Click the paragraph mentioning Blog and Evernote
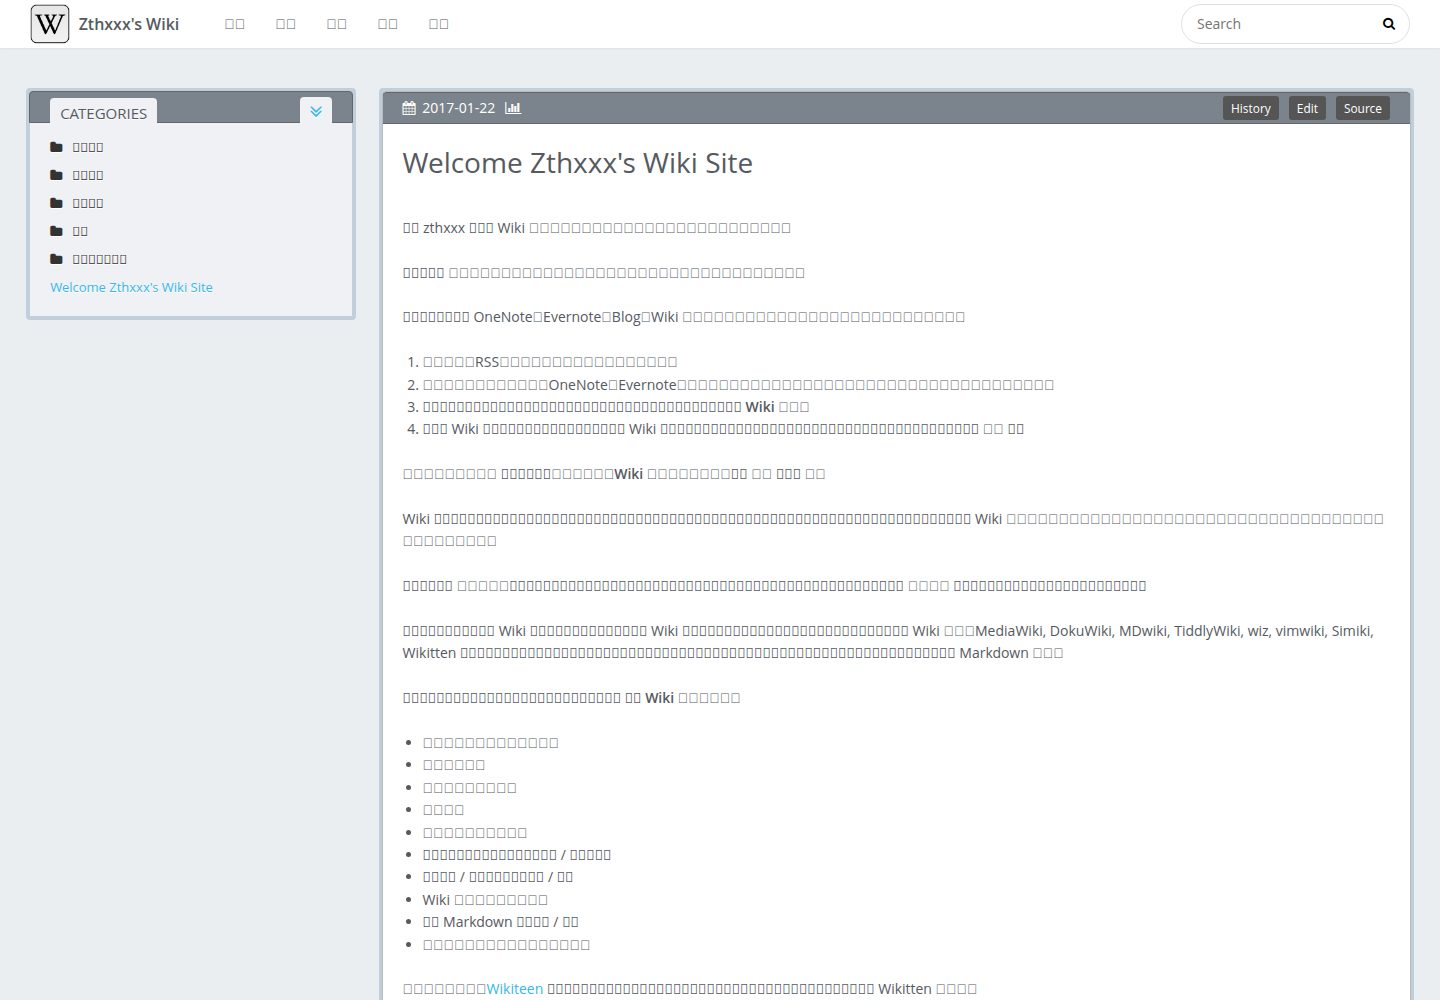 click(683, 317)
